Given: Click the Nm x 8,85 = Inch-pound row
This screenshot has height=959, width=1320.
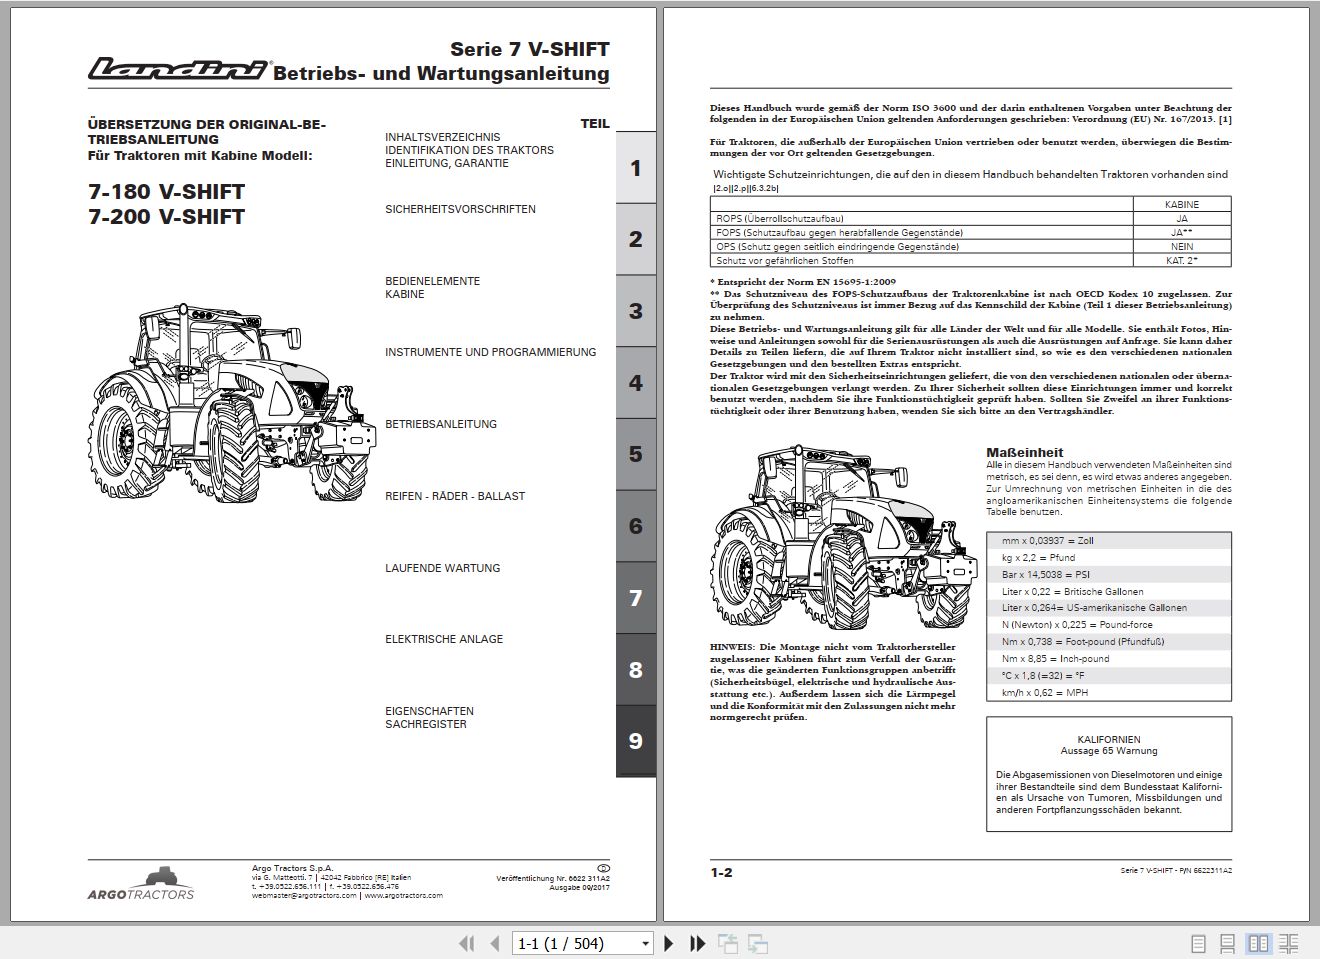Looking at the screenshot, I should tap(1109, 658).
